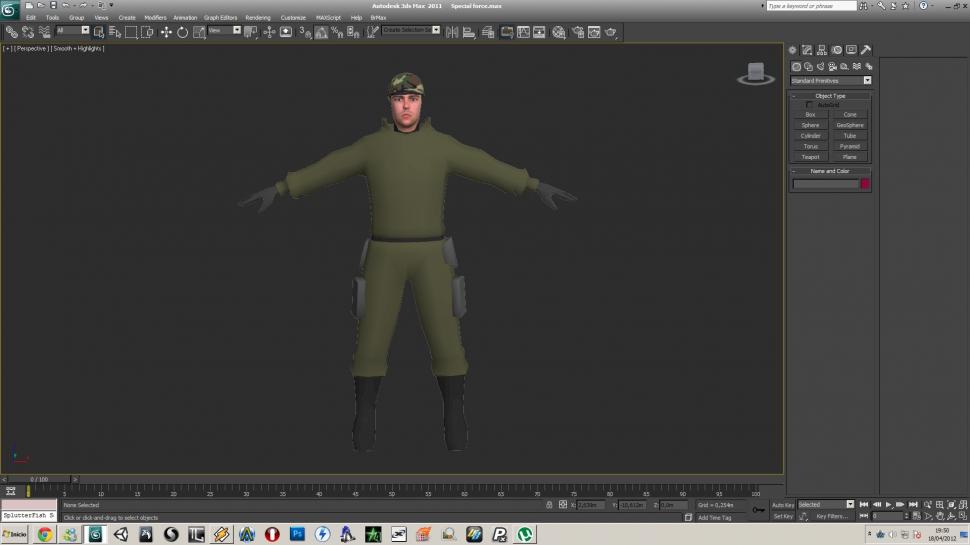Click the Pyramid button
This screenshot has height=545, width=970.
(x=850, y=147)
